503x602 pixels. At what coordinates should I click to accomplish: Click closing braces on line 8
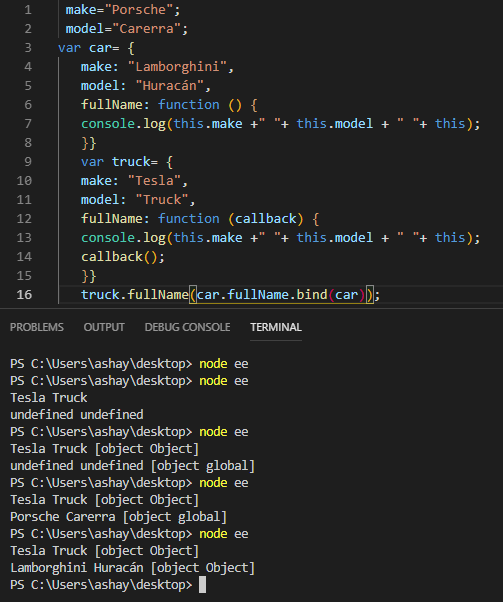pos(89,143)
